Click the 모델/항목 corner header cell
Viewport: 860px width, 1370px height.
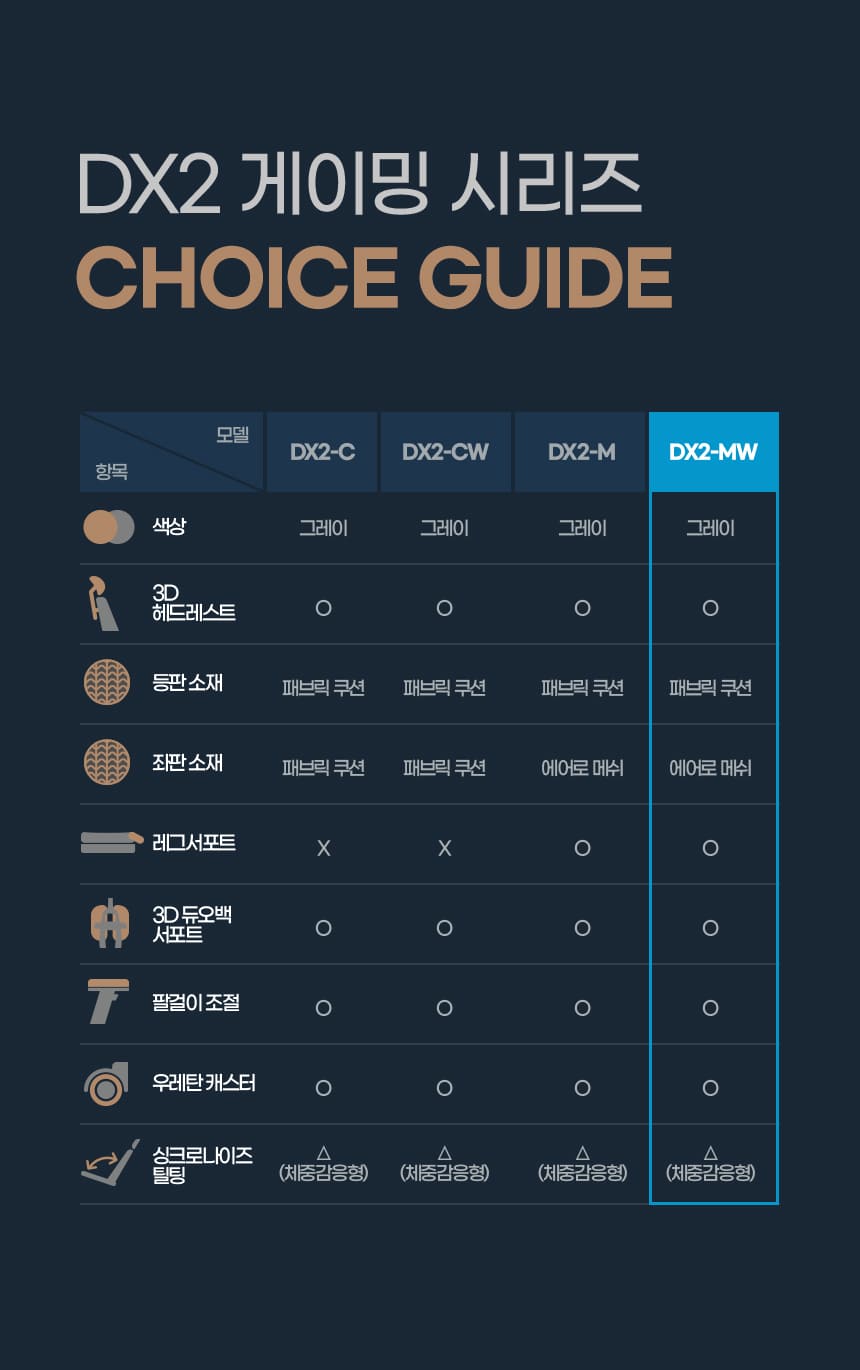pos(172,452)
